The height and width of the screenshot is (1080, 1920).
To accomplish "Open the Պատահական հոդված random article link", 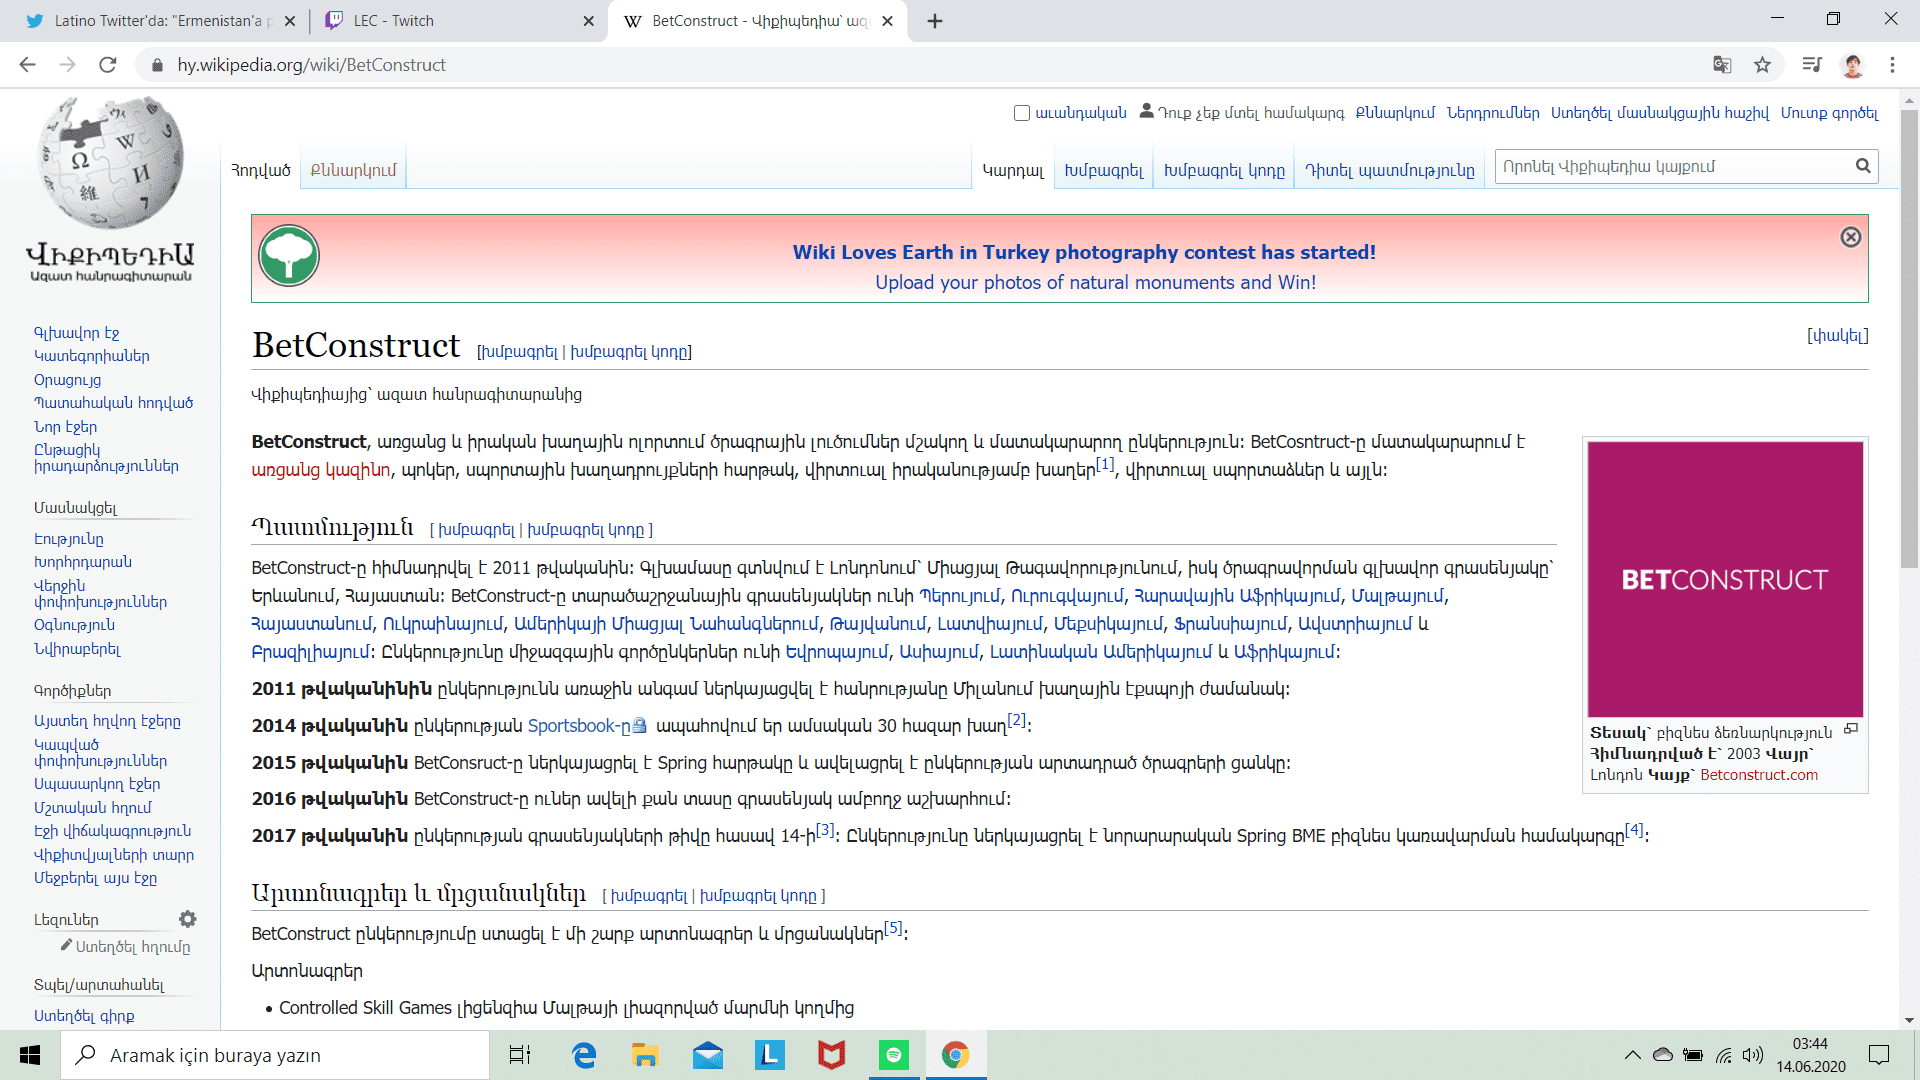I will [114, 403].
